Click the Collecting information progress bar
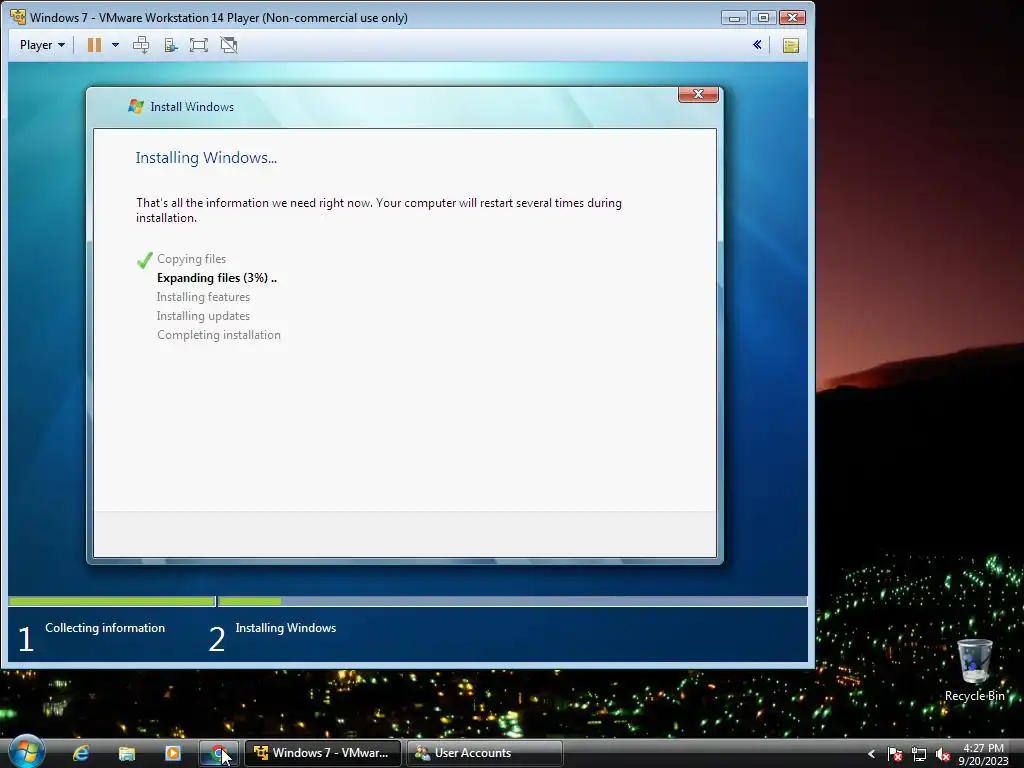This screenshot has width=1024, height=768. (112, 601)
